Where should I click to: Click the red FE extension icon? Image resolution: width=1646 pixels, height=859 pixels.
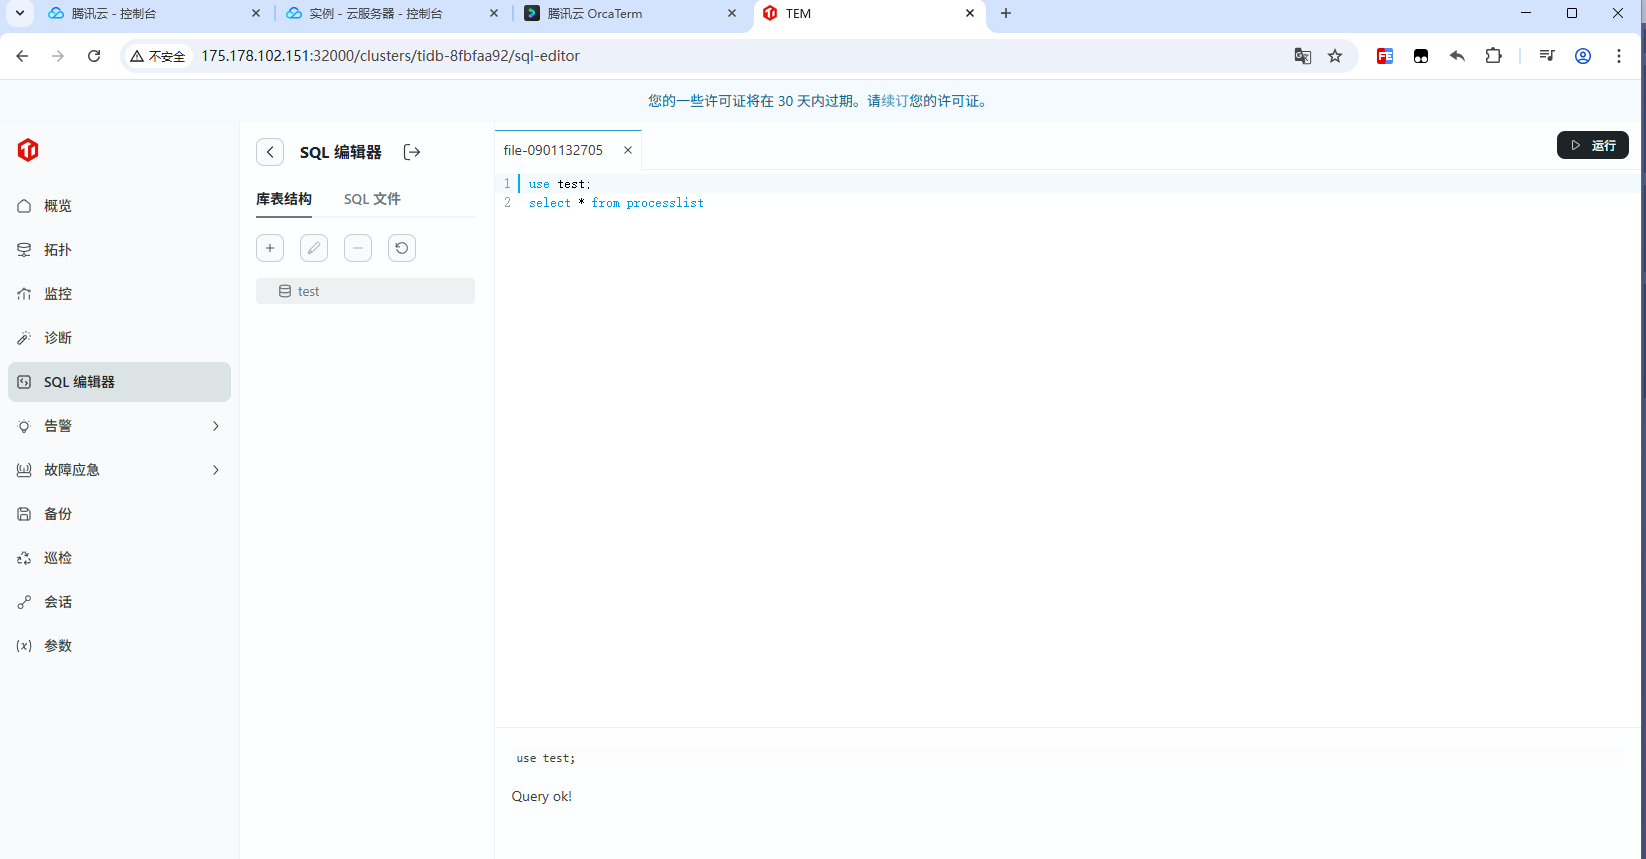pyautogui.click(x=1385, y=56)
